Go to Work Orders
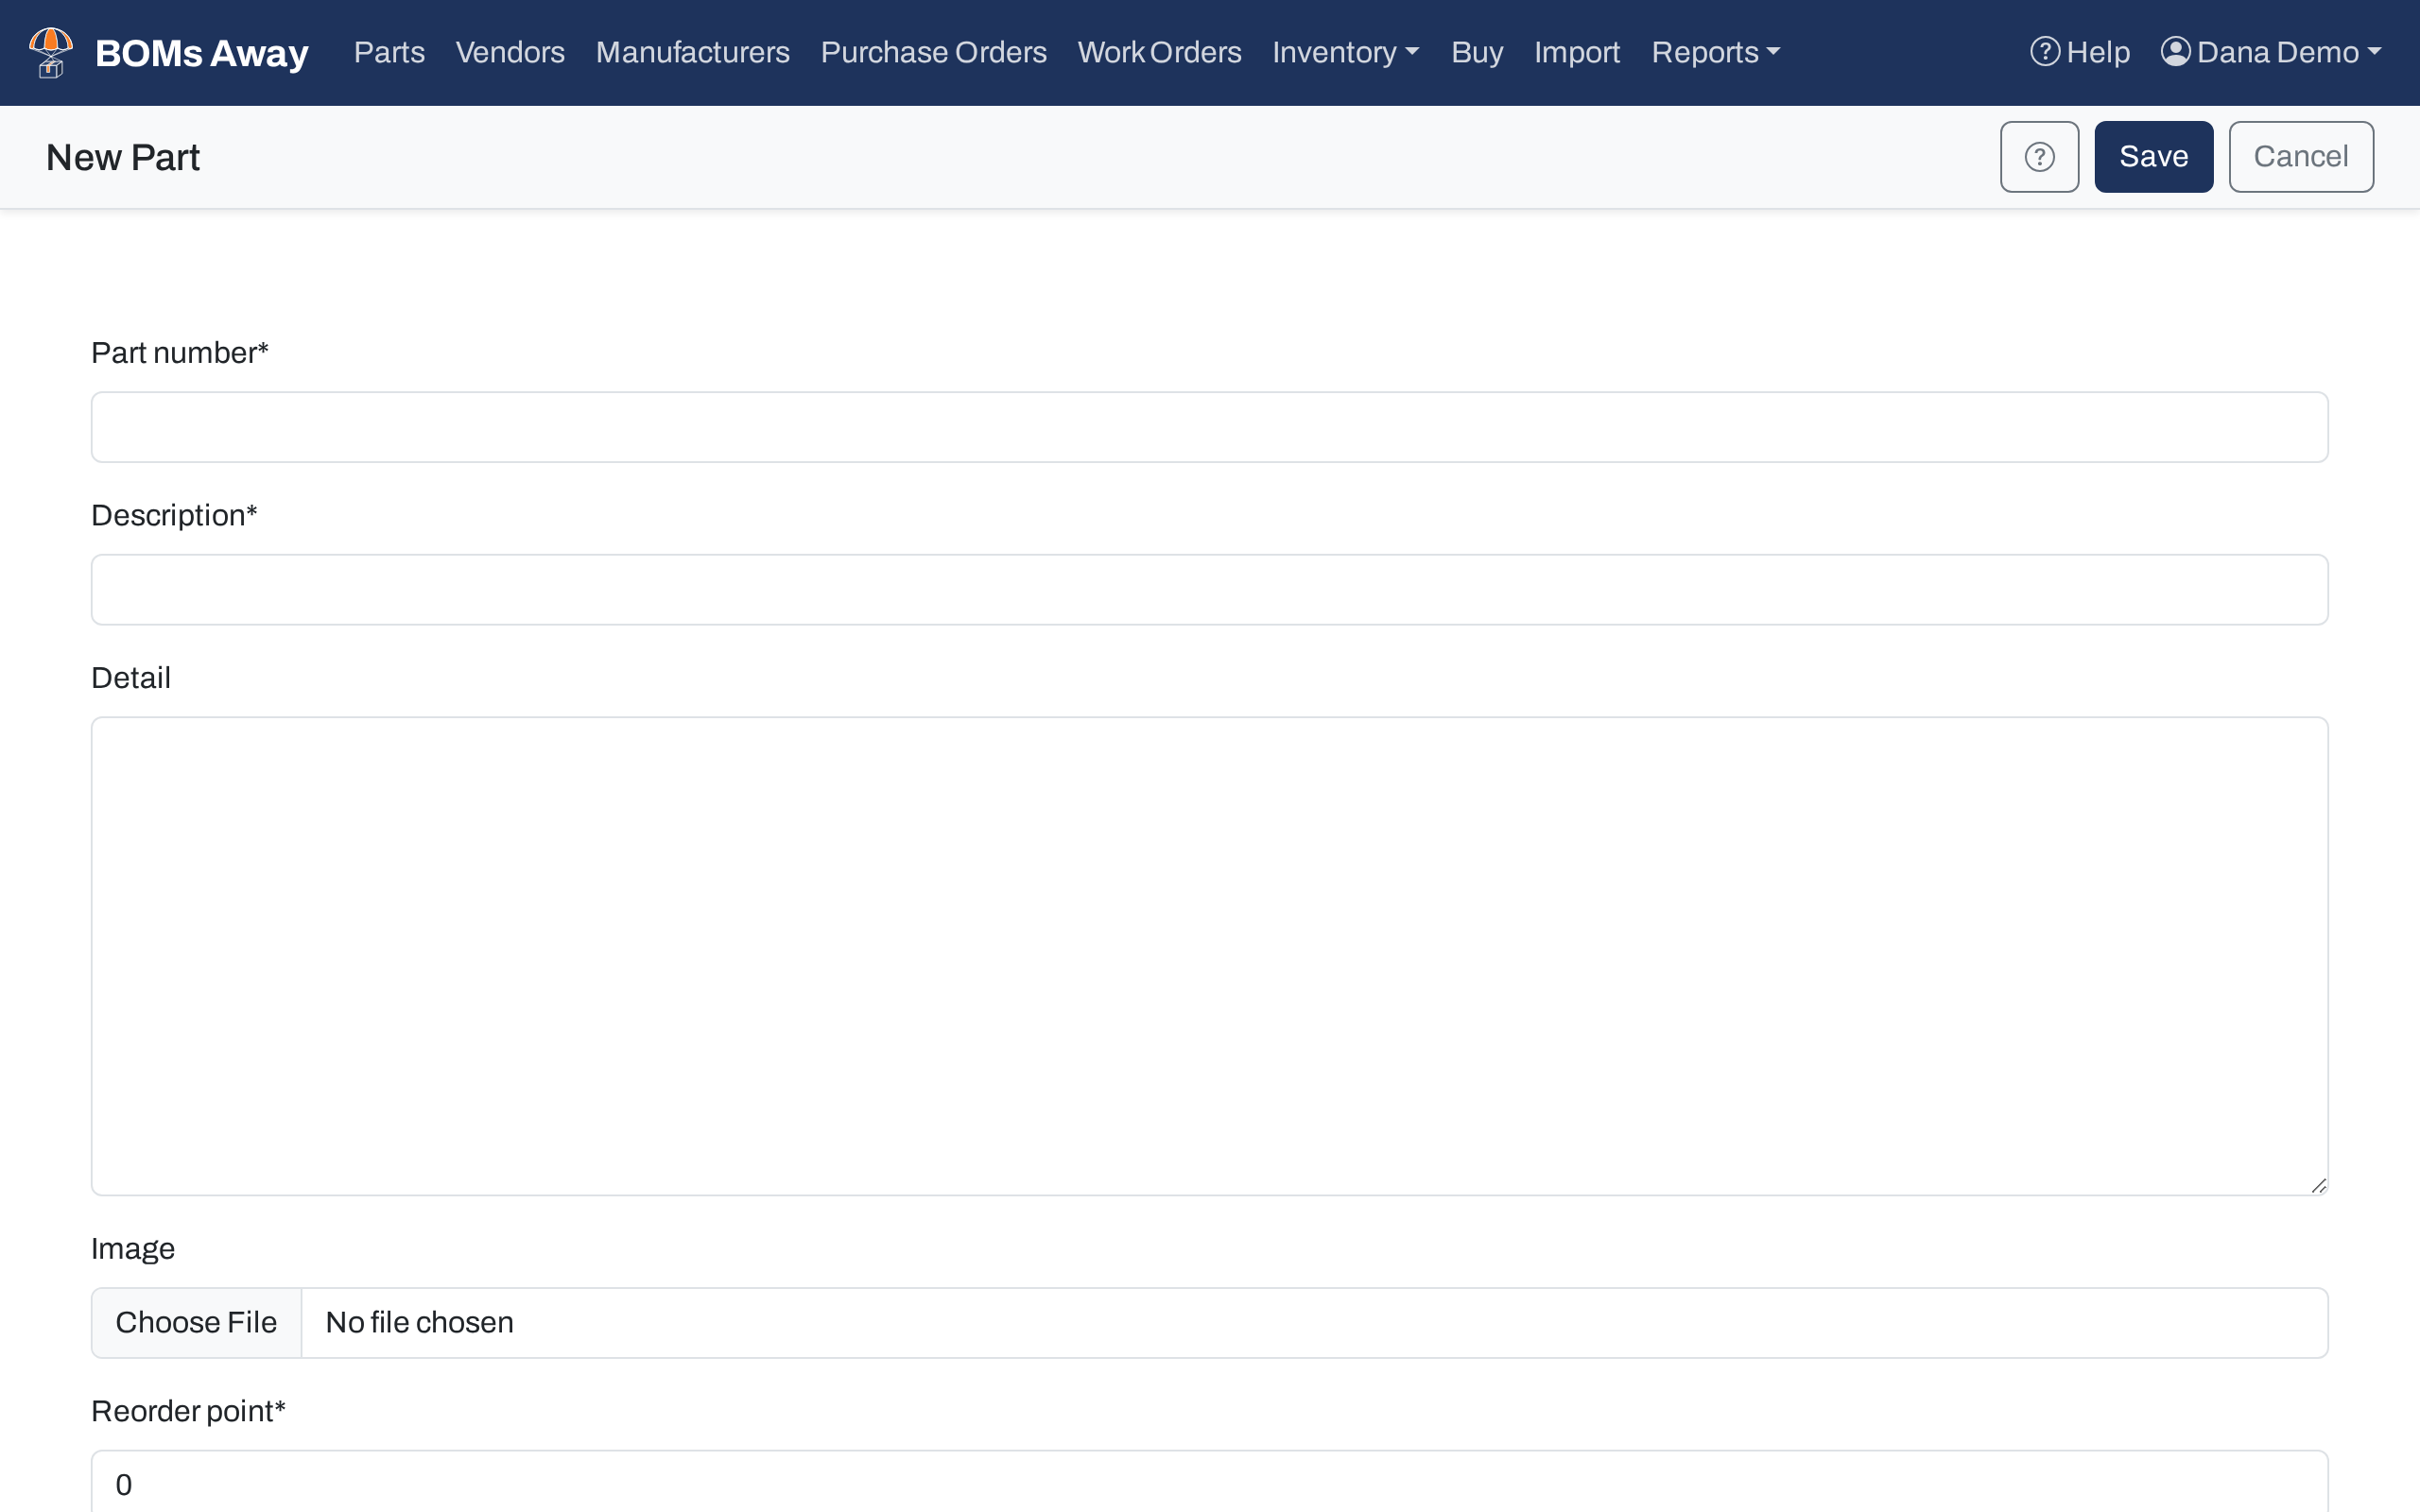 point(1159,52)
